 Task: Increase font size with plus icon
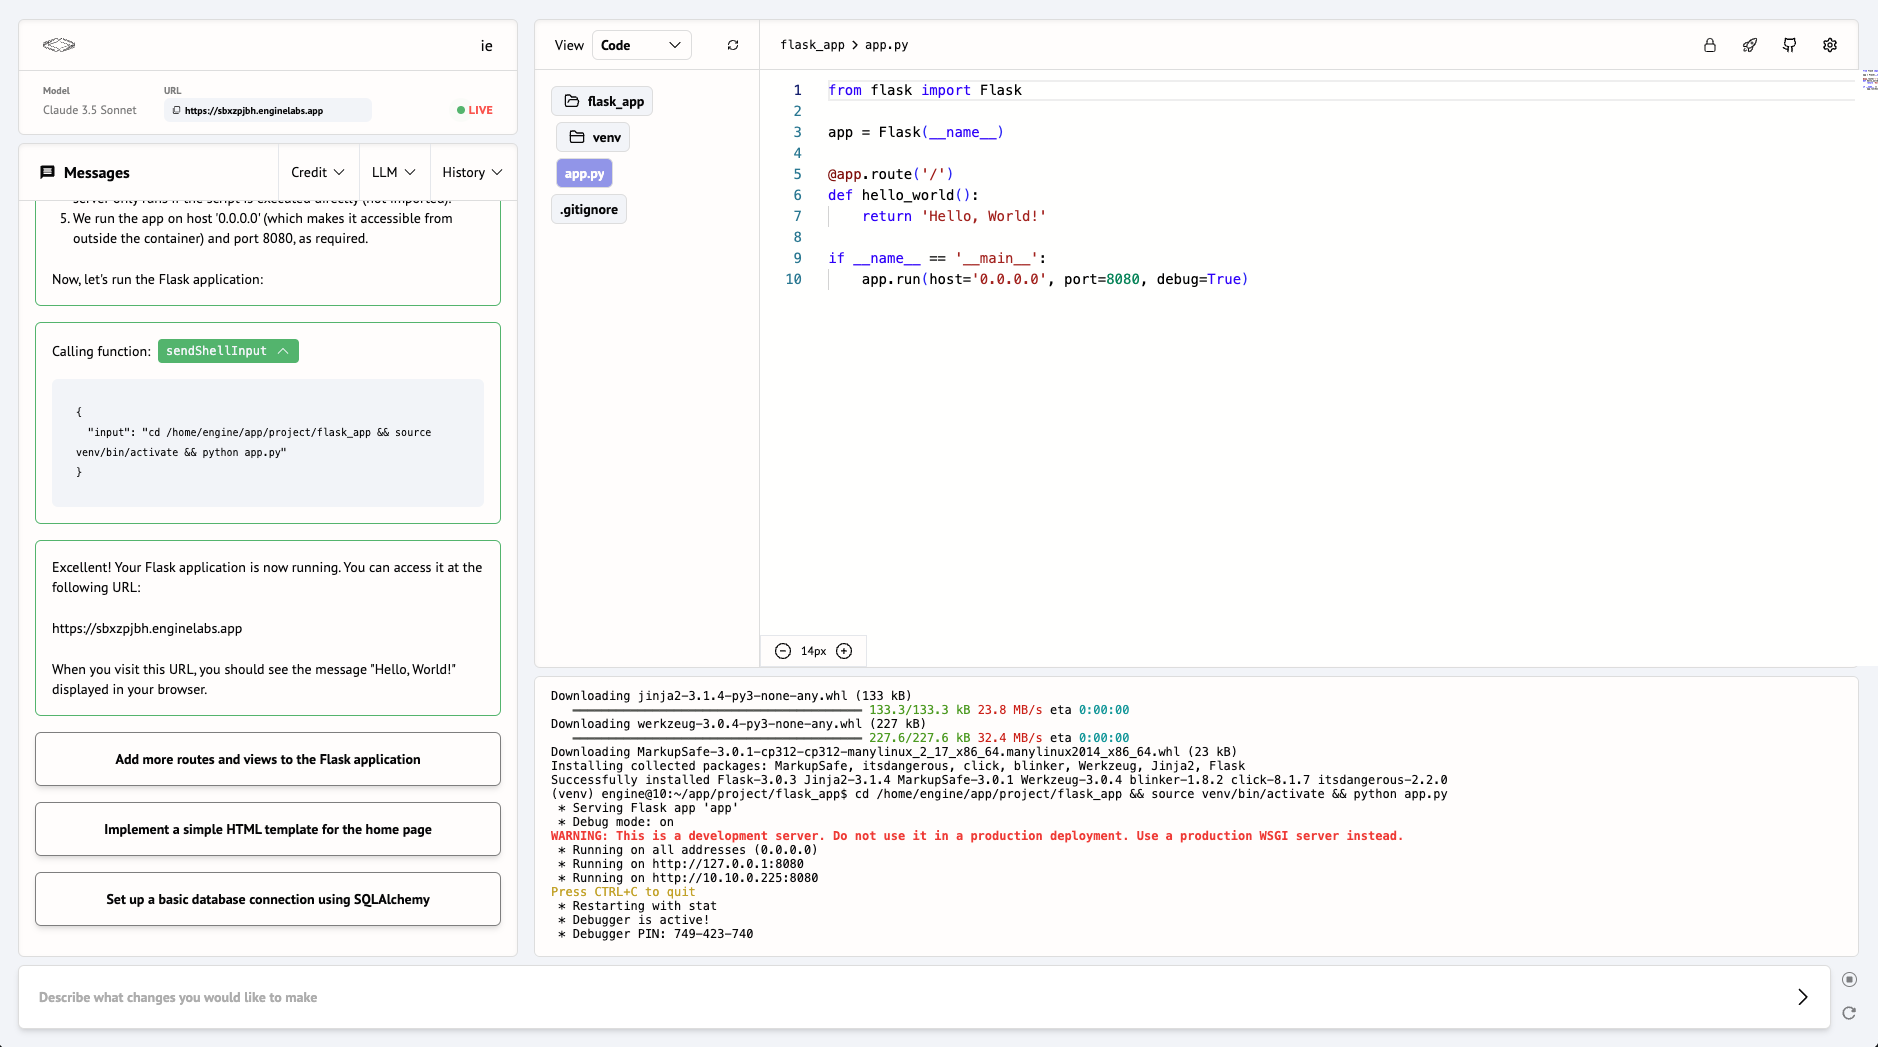[x=844, y=651]
